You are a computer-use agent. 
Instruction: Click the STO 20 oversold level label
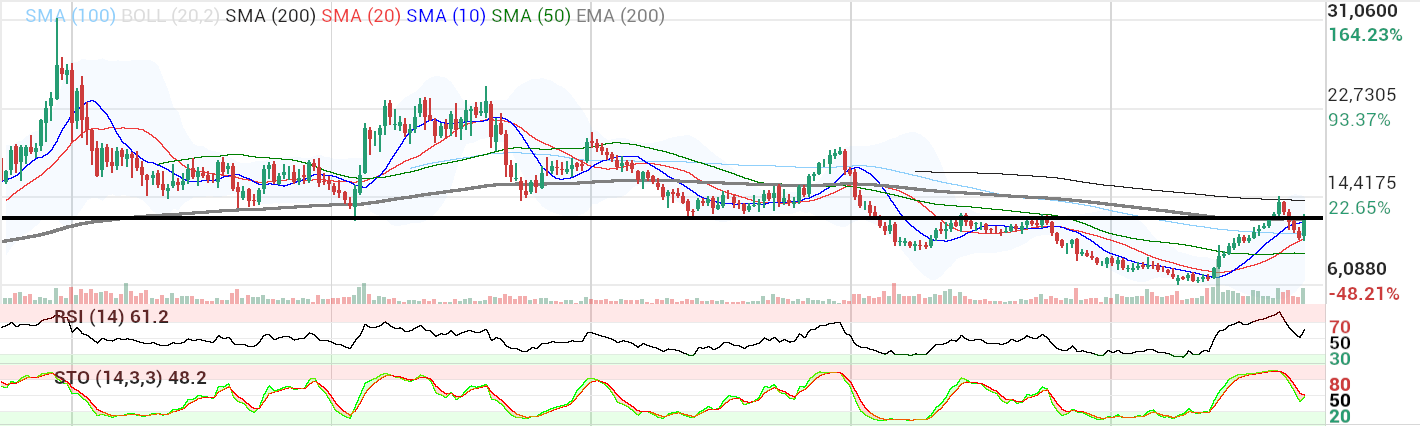(x=1340, y=416)
